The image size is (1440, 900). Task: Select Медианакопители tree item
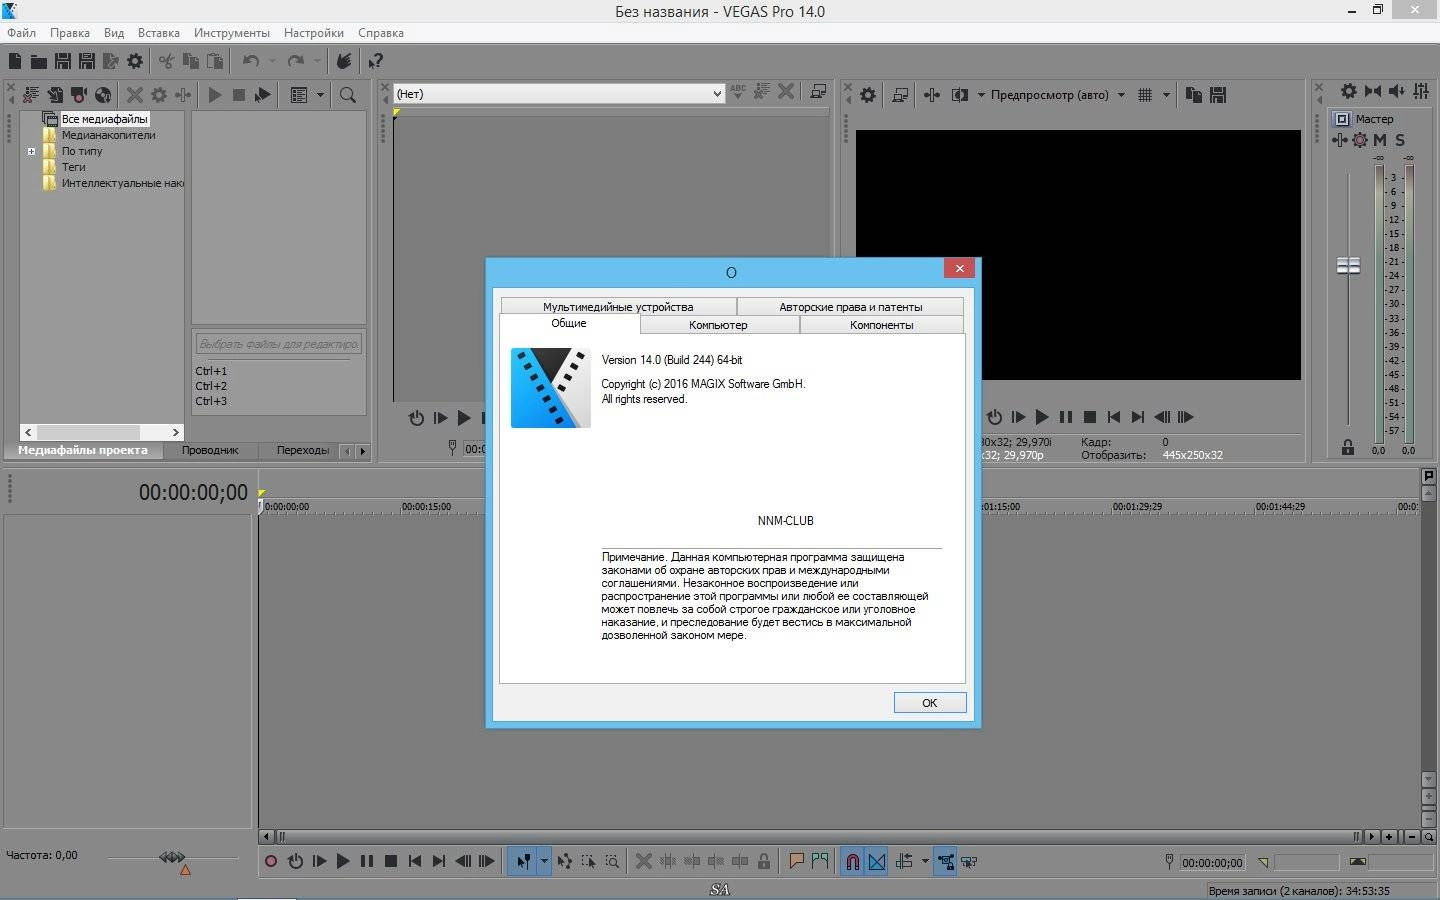click(108, 135)
